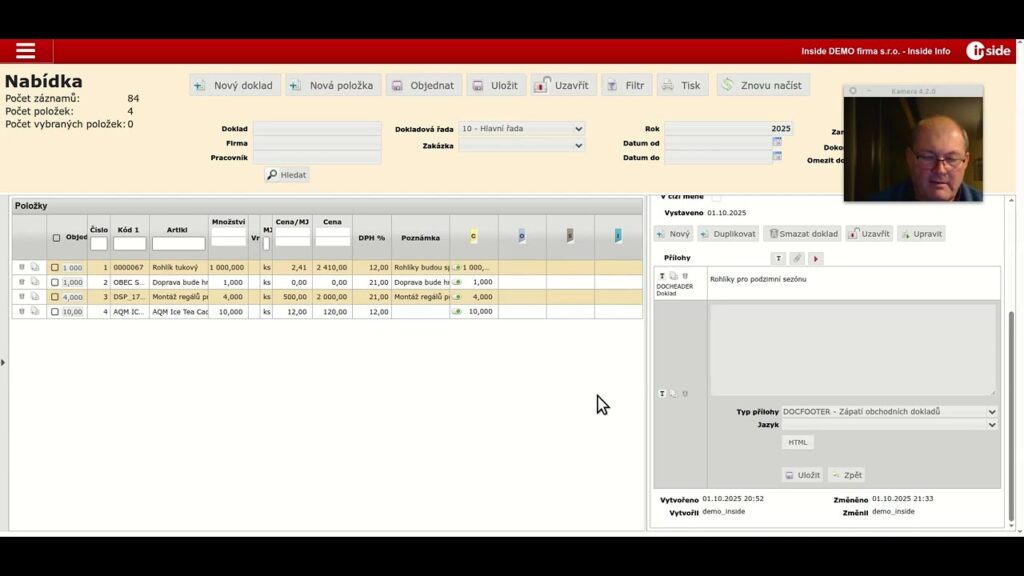Tick the checkbox for row 0000067
This screenshot has width=1024, height=576.
[x=55, y=268]
